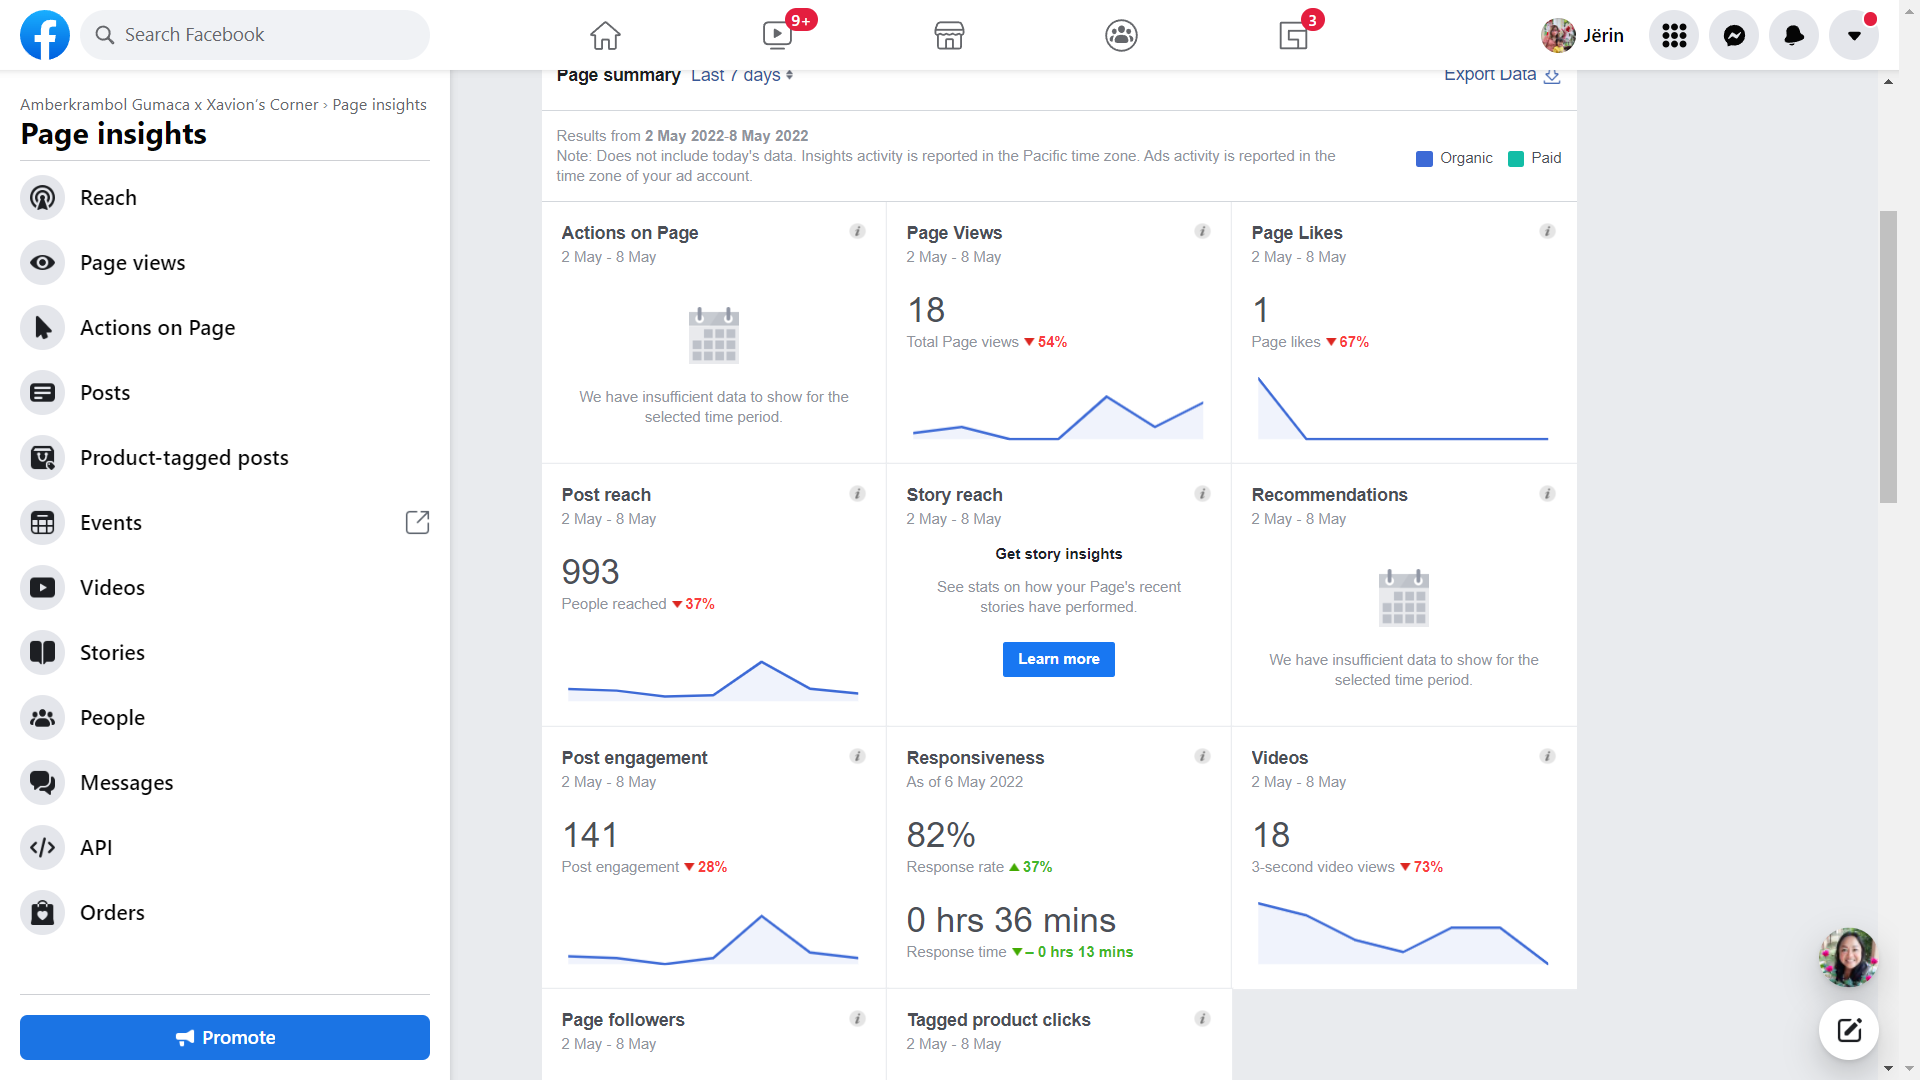Open the Page Likes card title

pyautogui.click(x=1297, y=233)
